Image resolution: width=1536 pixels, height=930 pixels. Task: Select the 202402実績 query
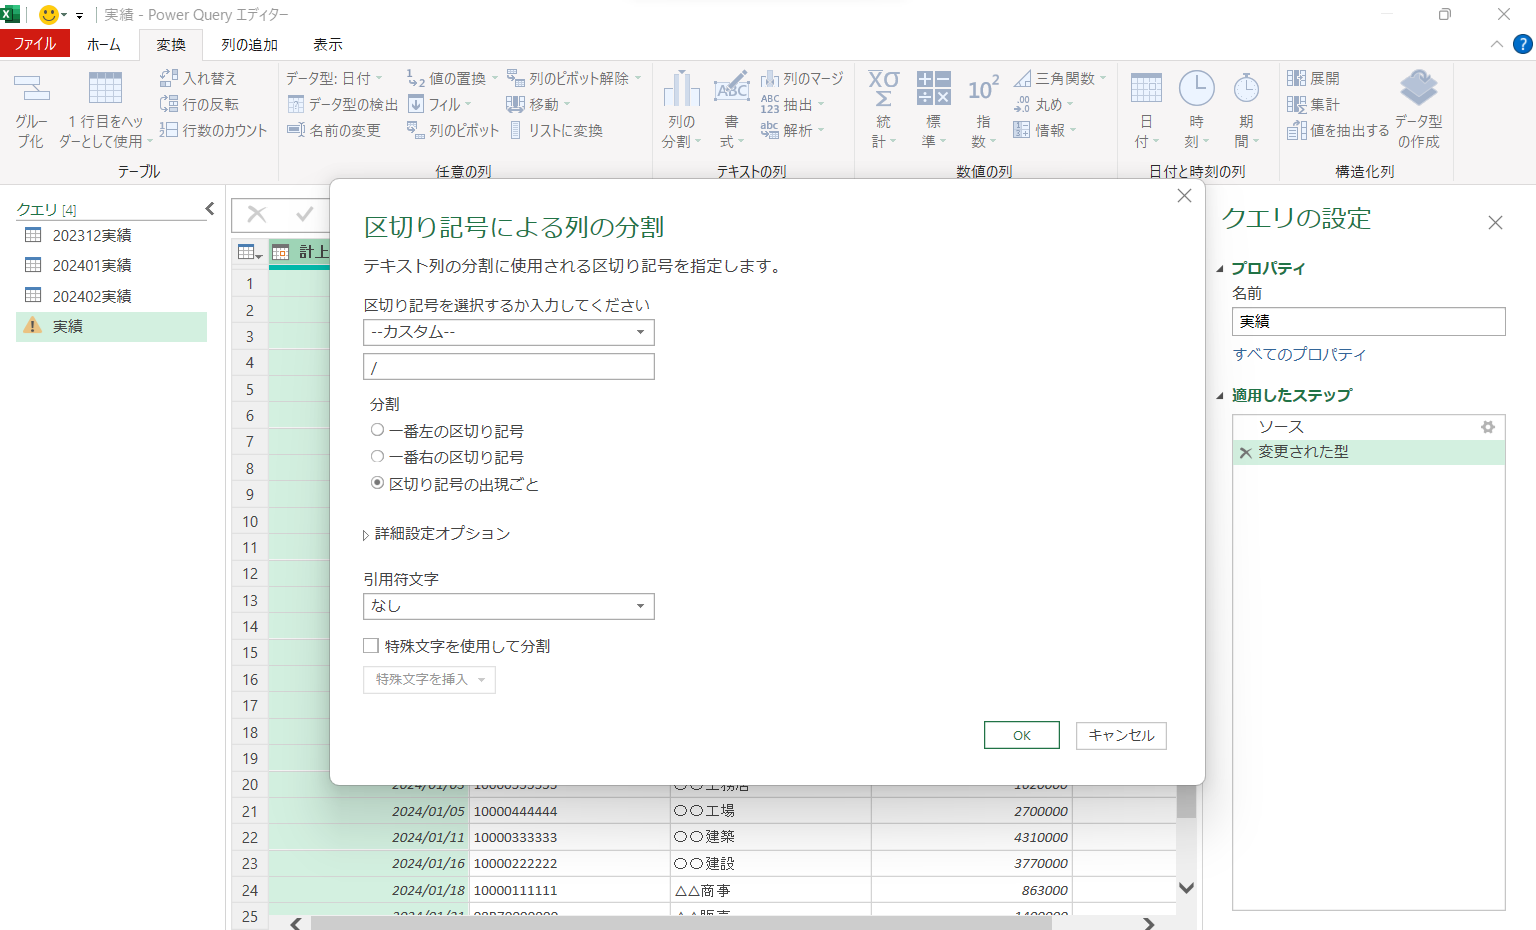pos(112,296)
